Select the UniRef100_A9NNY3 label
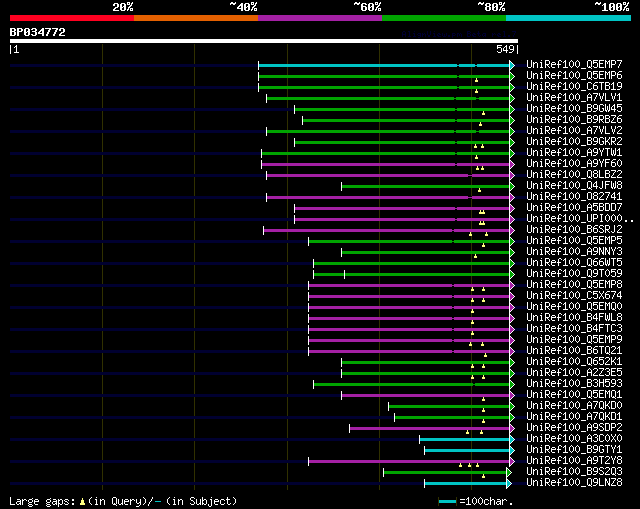The image size is (640, 509). pos(574,252)
